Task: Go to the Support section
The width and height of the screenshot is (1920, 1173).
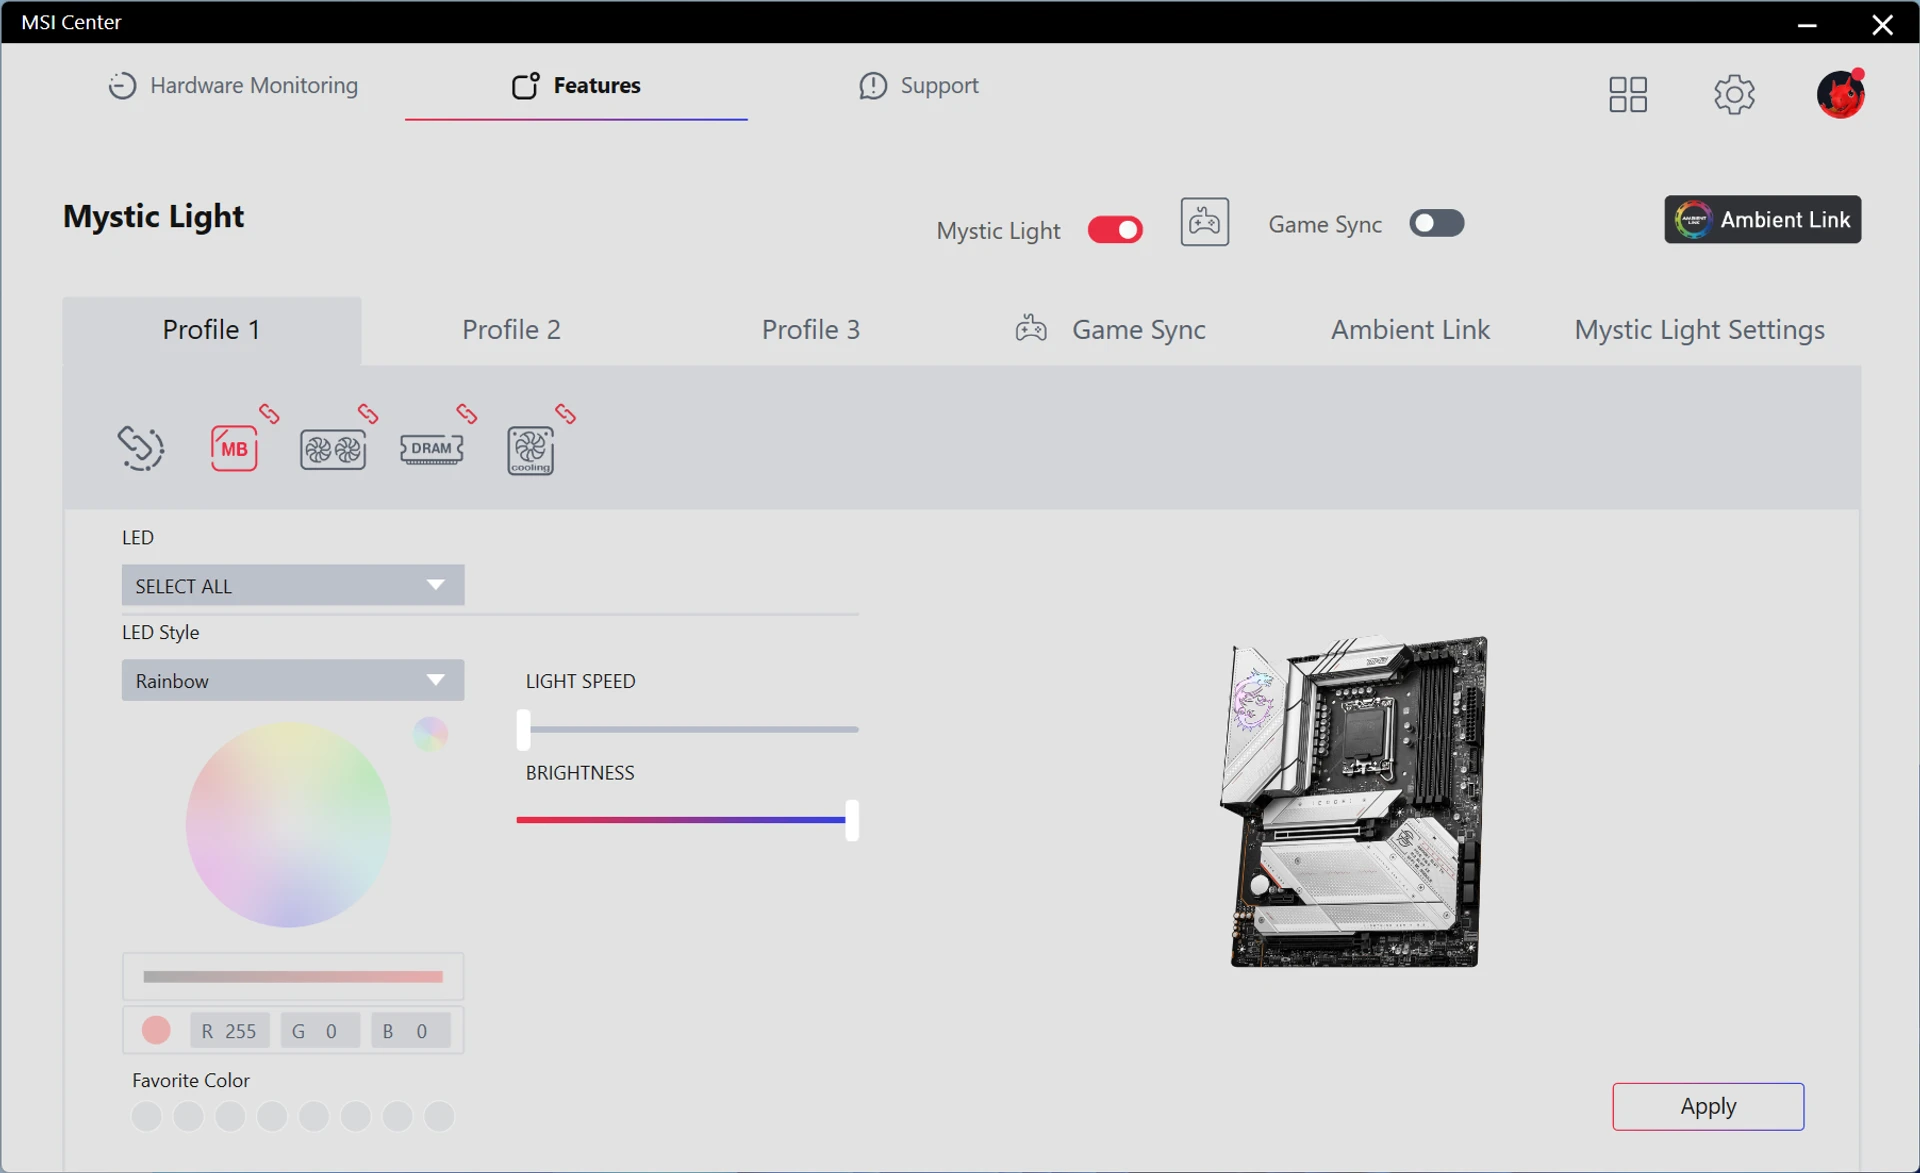Action: coord(918,86)
